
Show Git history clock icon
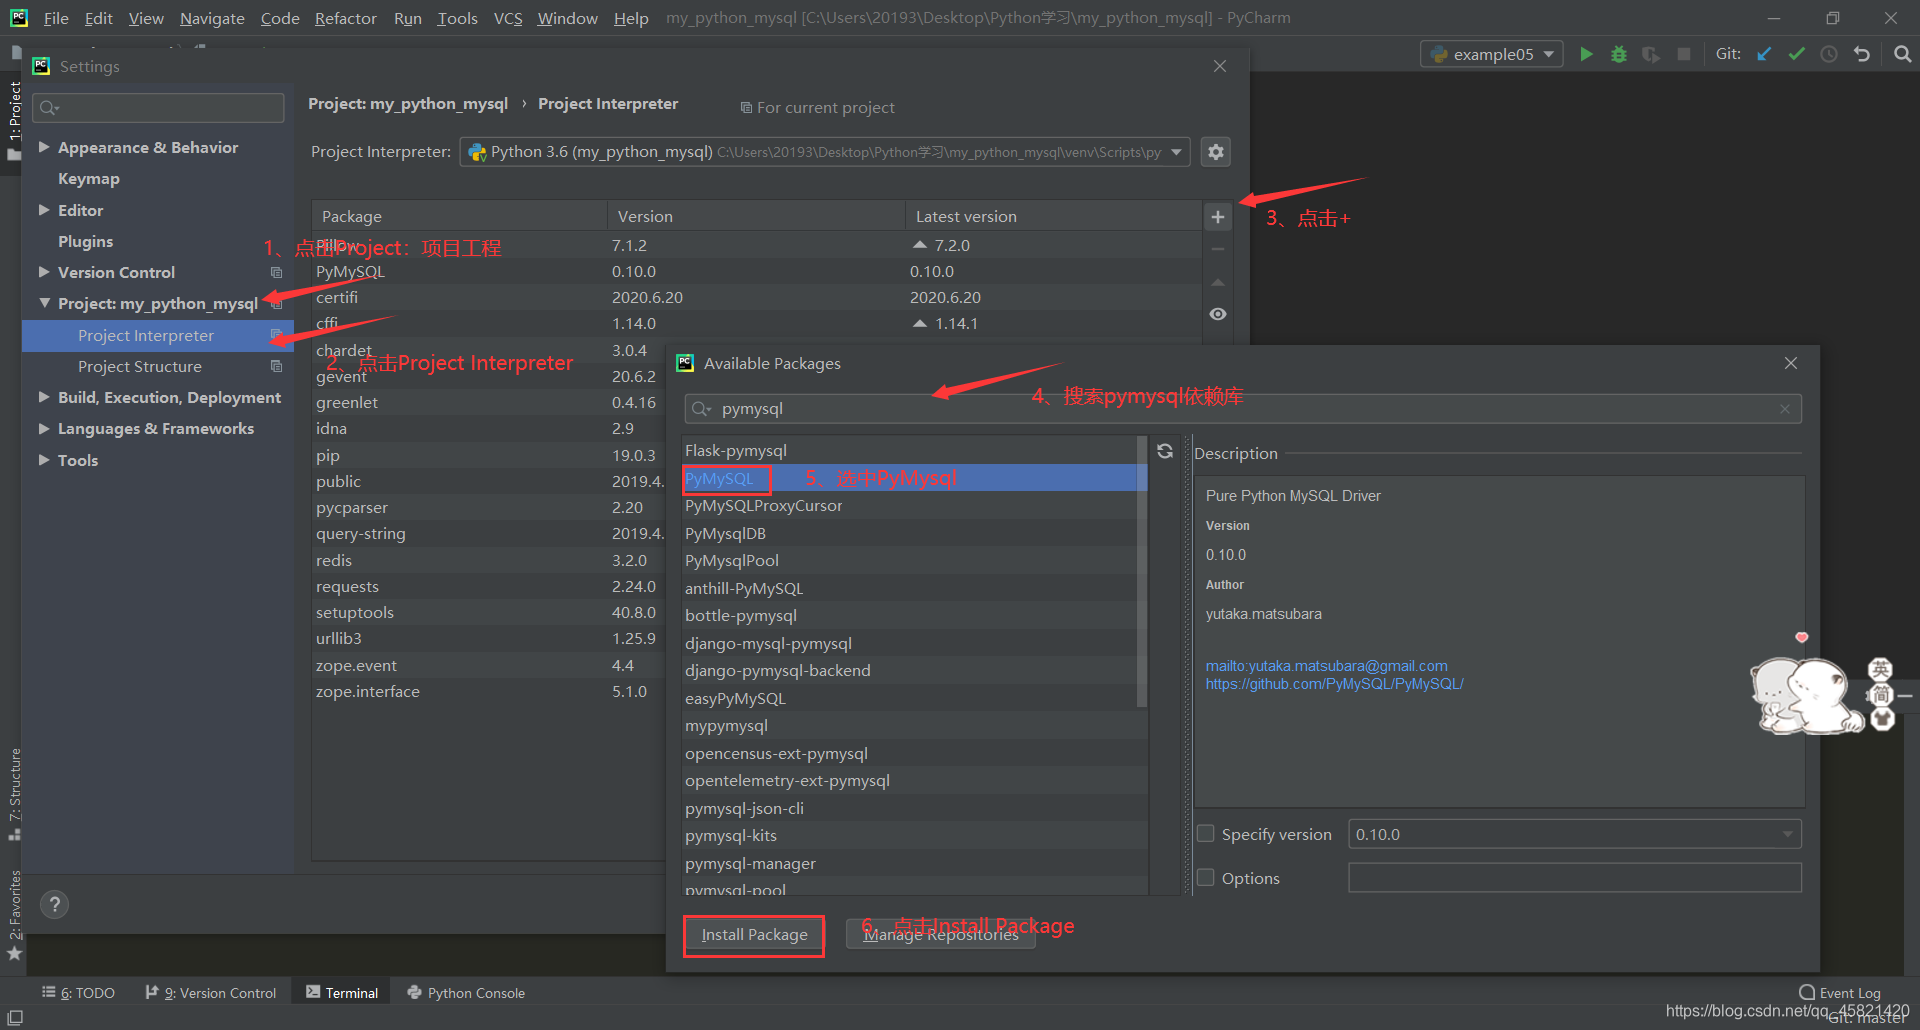(1829, 54)
